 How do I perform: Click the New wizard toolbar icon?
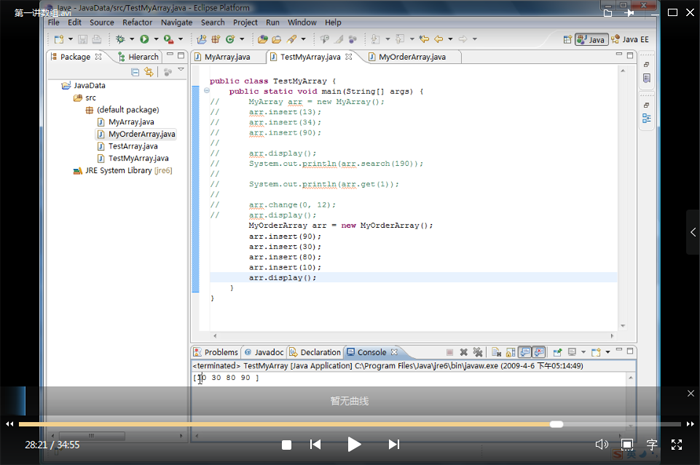tap(58, 39)
